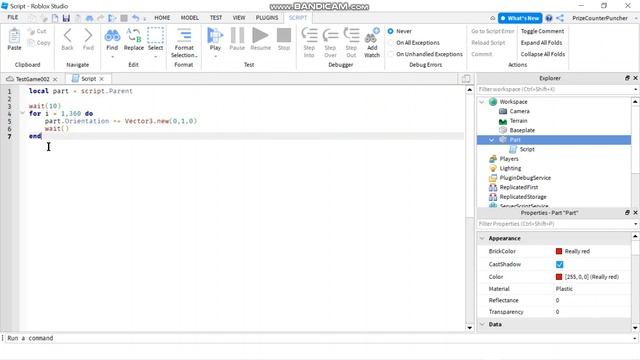Select Players service in Explorer
The image size is (640, 360).
coord(509,159)
